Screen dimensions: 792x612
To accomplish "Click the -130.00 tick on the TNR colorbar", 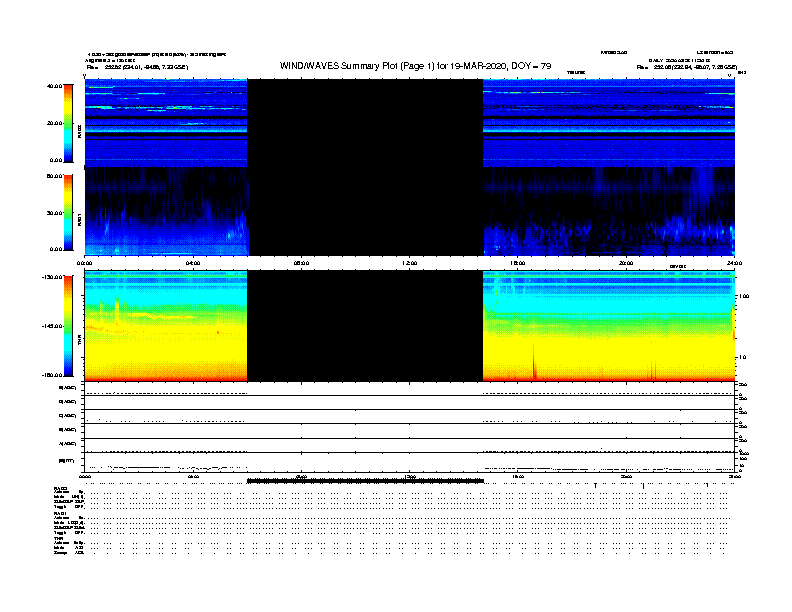I will pos(53,277).
